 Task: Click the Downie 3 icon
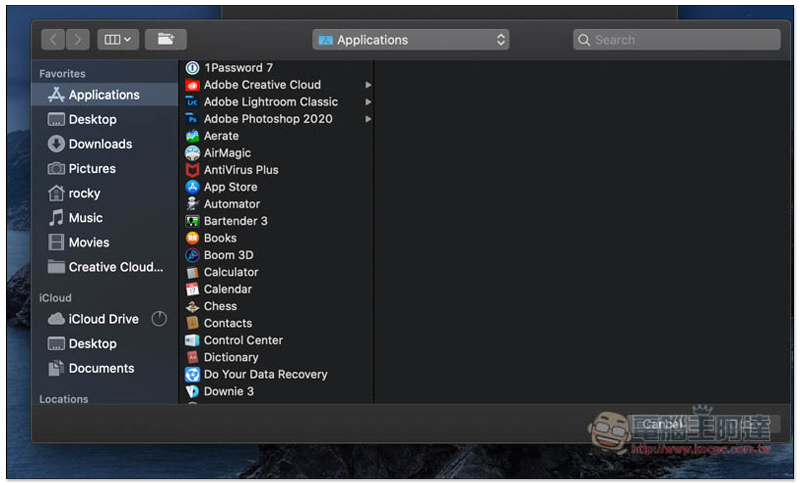coord(192,392)
